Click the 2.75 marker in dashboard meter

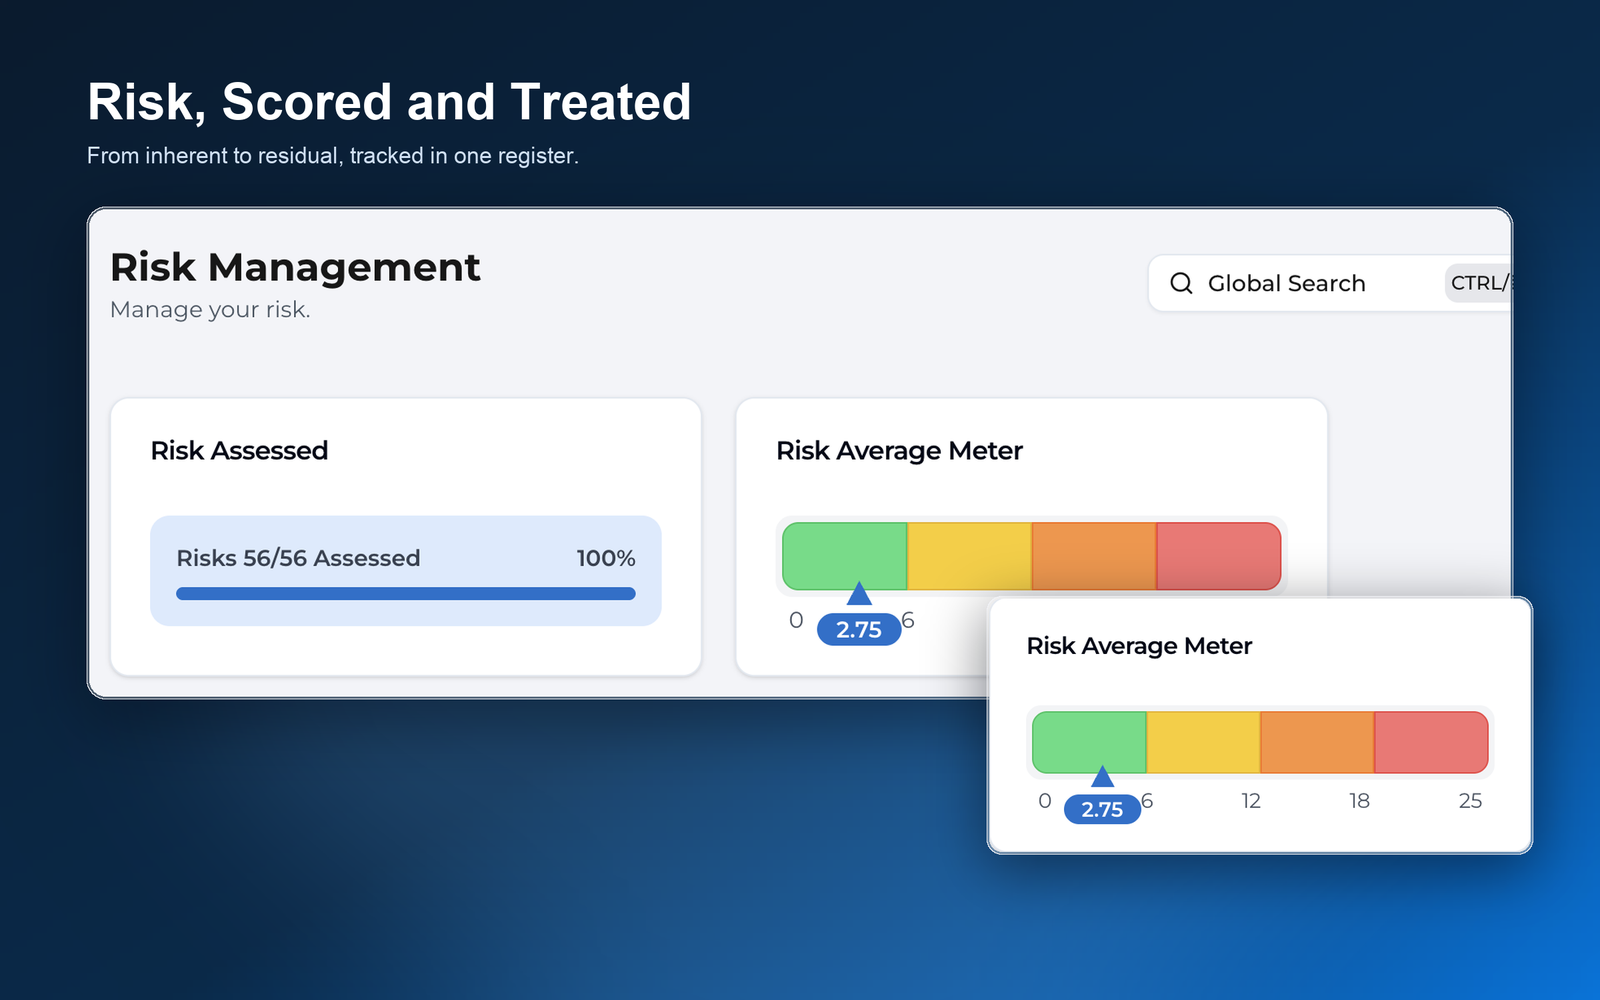click(859, 629)
